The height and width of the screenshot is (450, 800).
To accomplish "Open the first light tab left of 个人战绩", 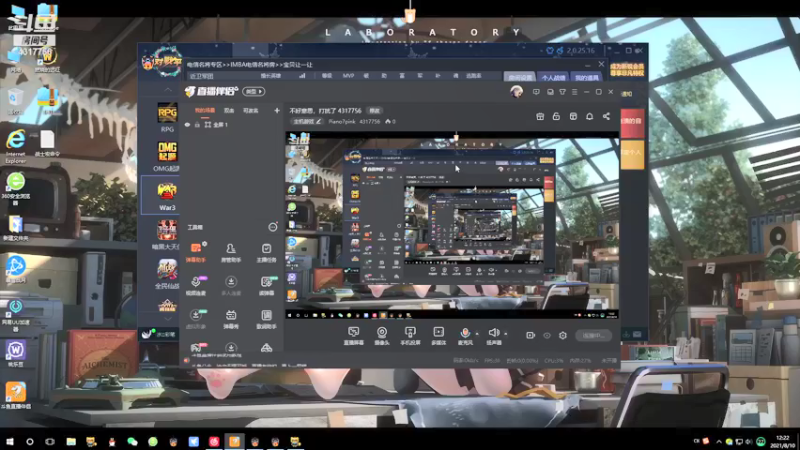I will (520, 77).
